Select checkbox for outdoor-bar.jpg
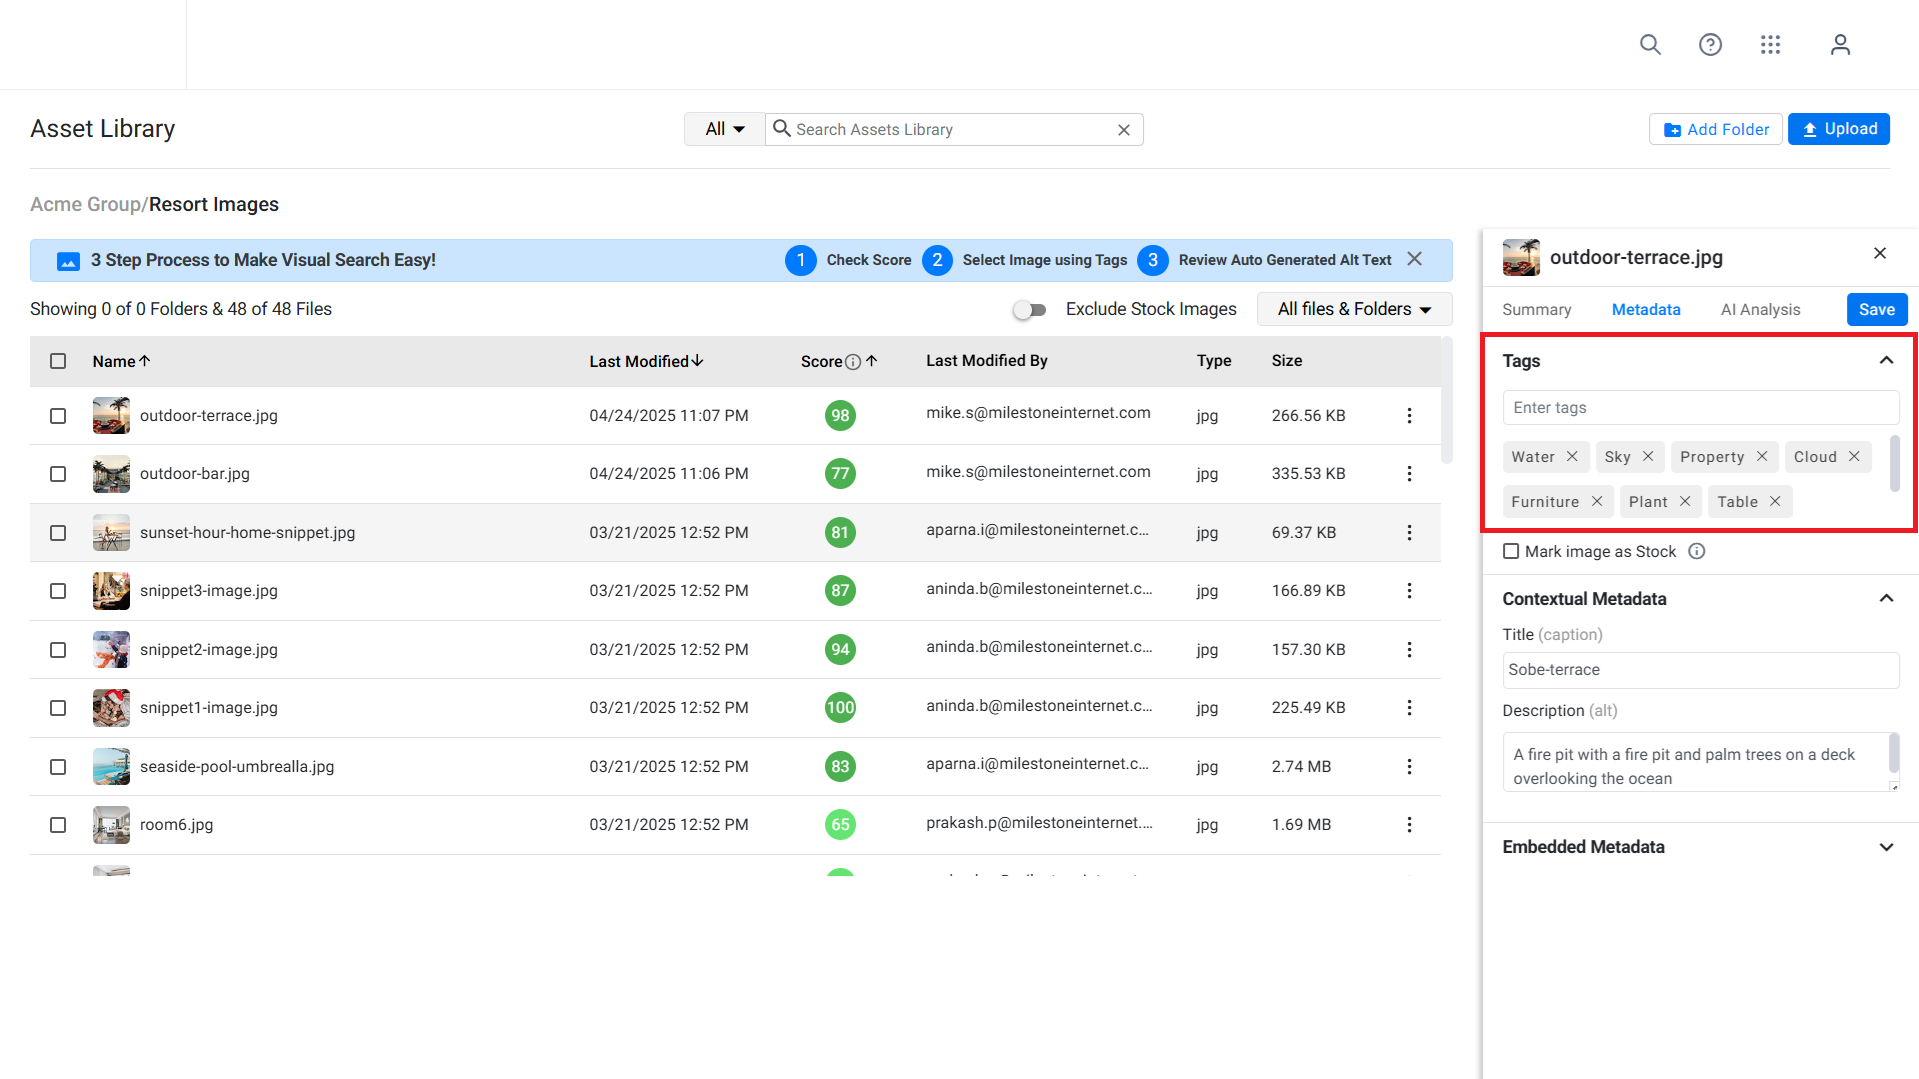Screen dimensions: 1919x1079 tap(58, 474)
